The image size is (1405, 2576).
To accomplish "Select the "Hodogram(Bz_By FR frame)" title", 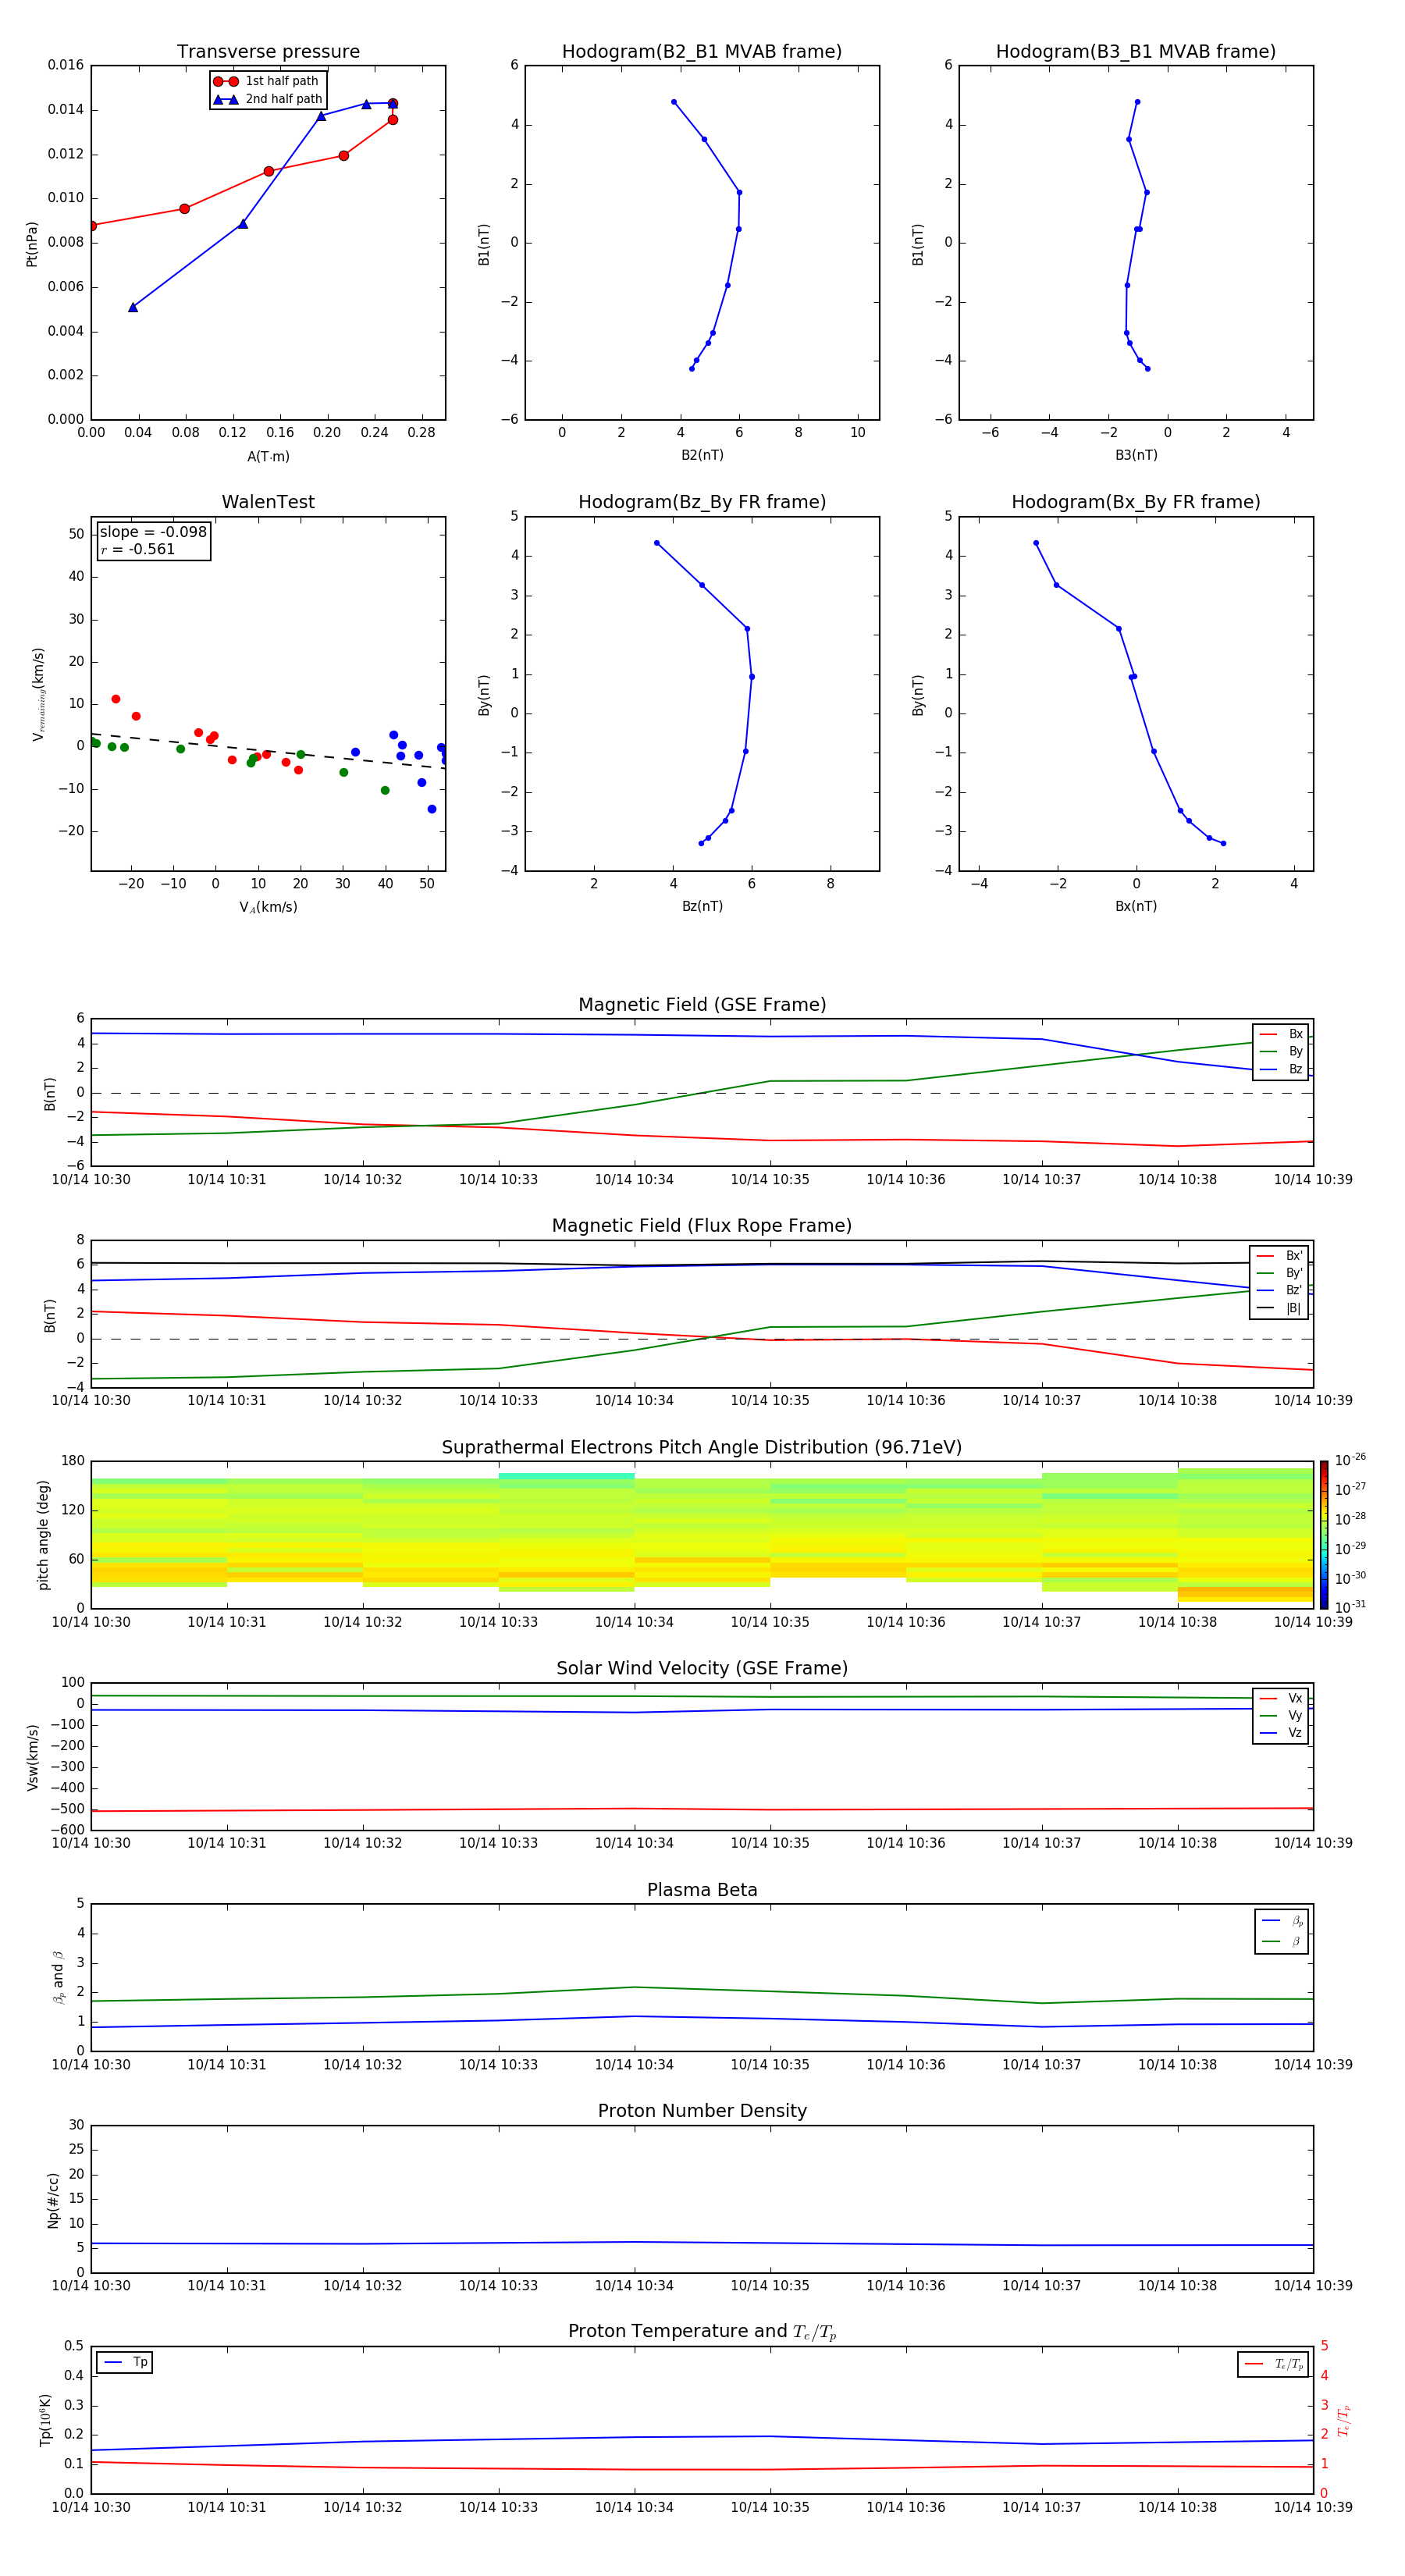I will click(702, 502).
